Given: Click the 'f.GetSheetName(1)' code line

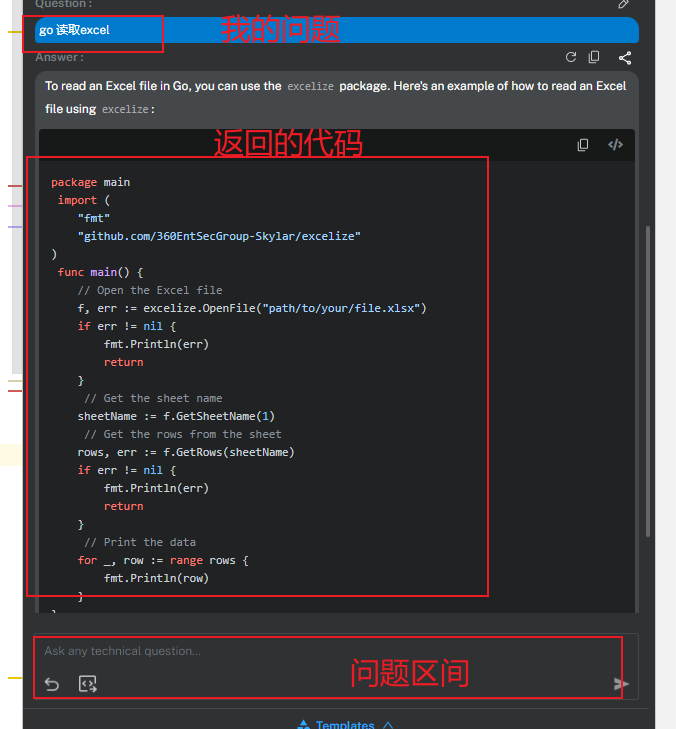Looking at the screenshot, I should [176, 416].
